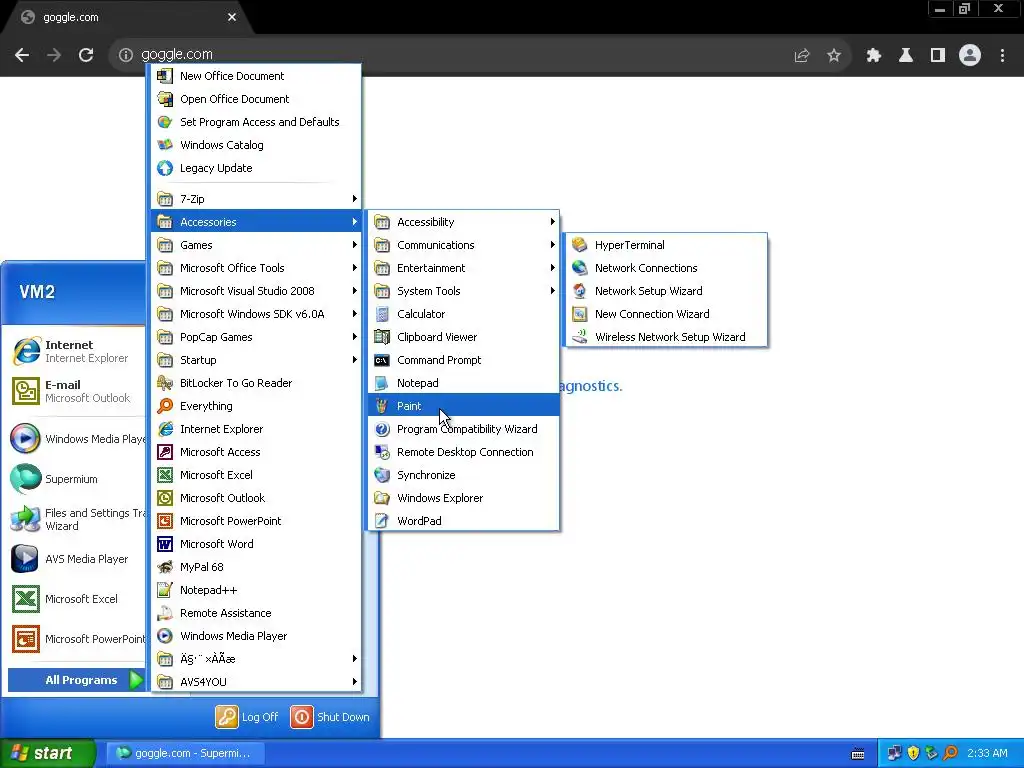Select the goggle.com browser tab
This screenshot has width=1024, height=768.
point(129,18)
